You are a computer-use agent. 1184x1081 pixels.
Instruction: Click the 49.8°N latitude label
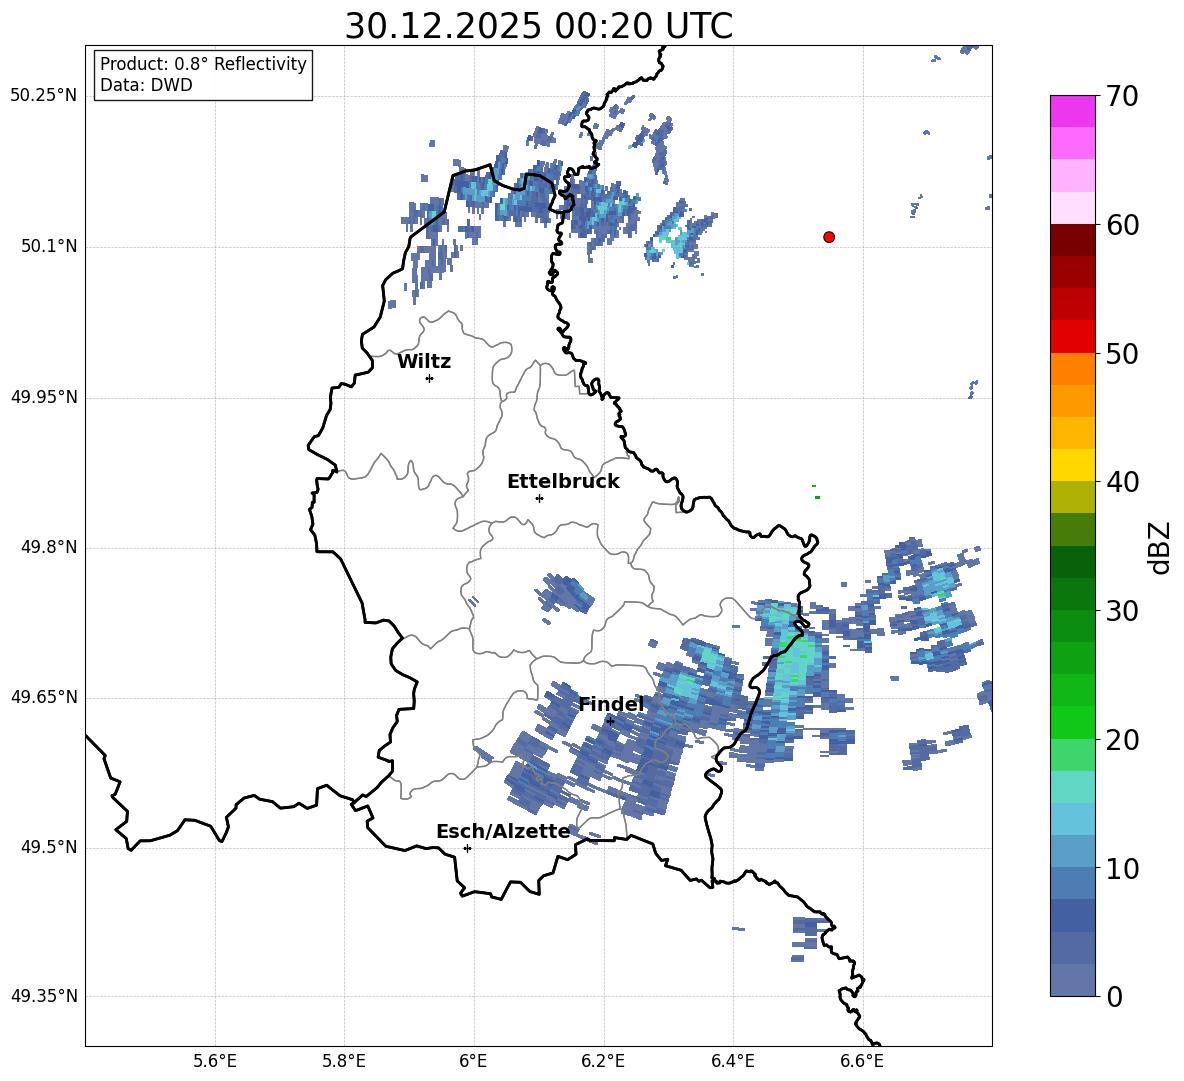click(49, 547)
